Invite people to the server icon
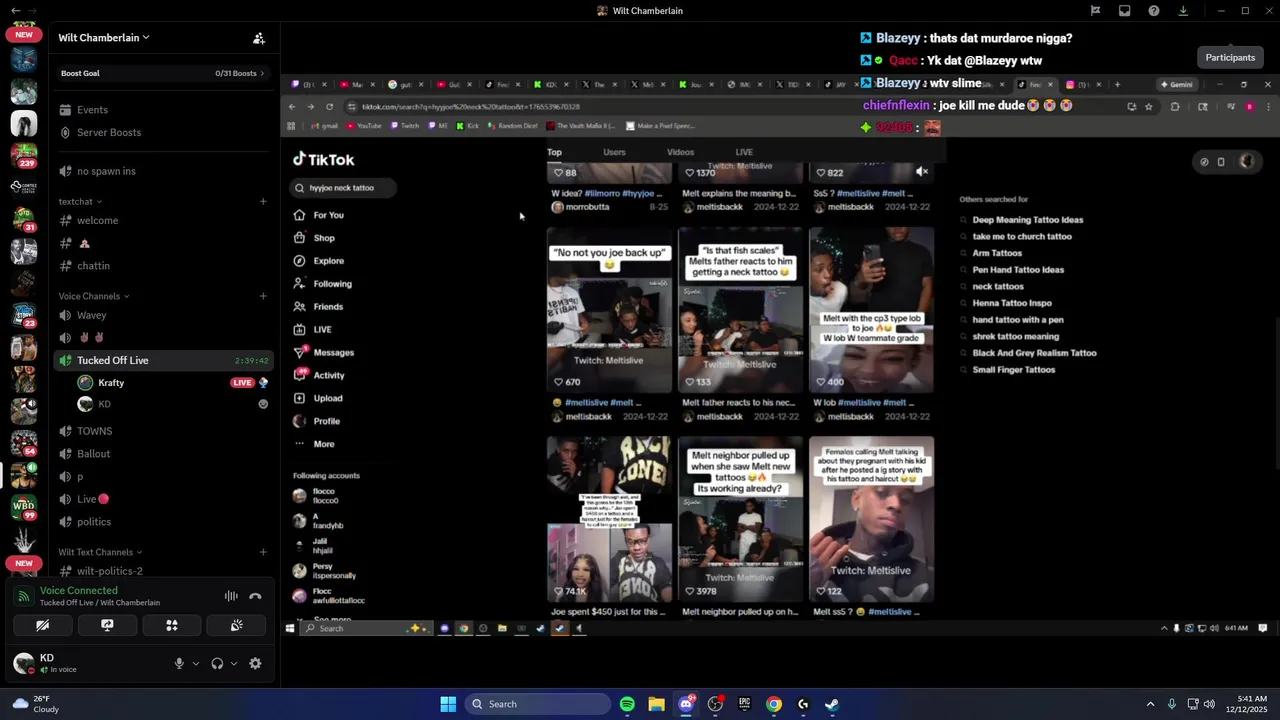 (259, 38)
